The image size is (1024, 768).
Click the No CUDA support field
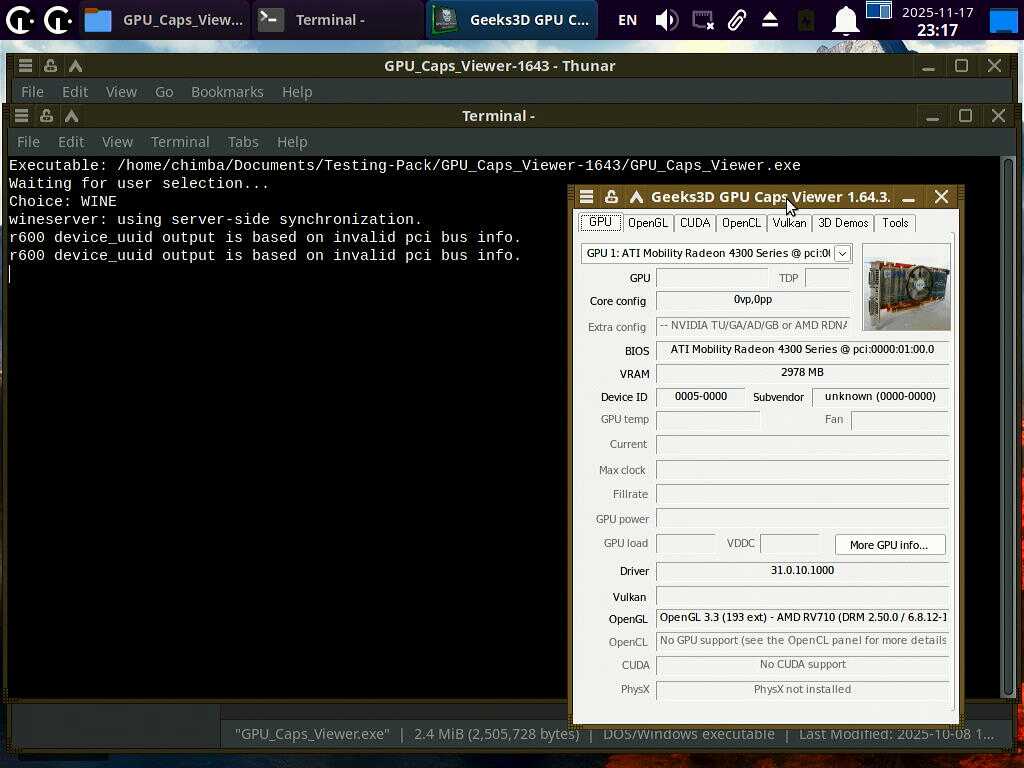803,665
